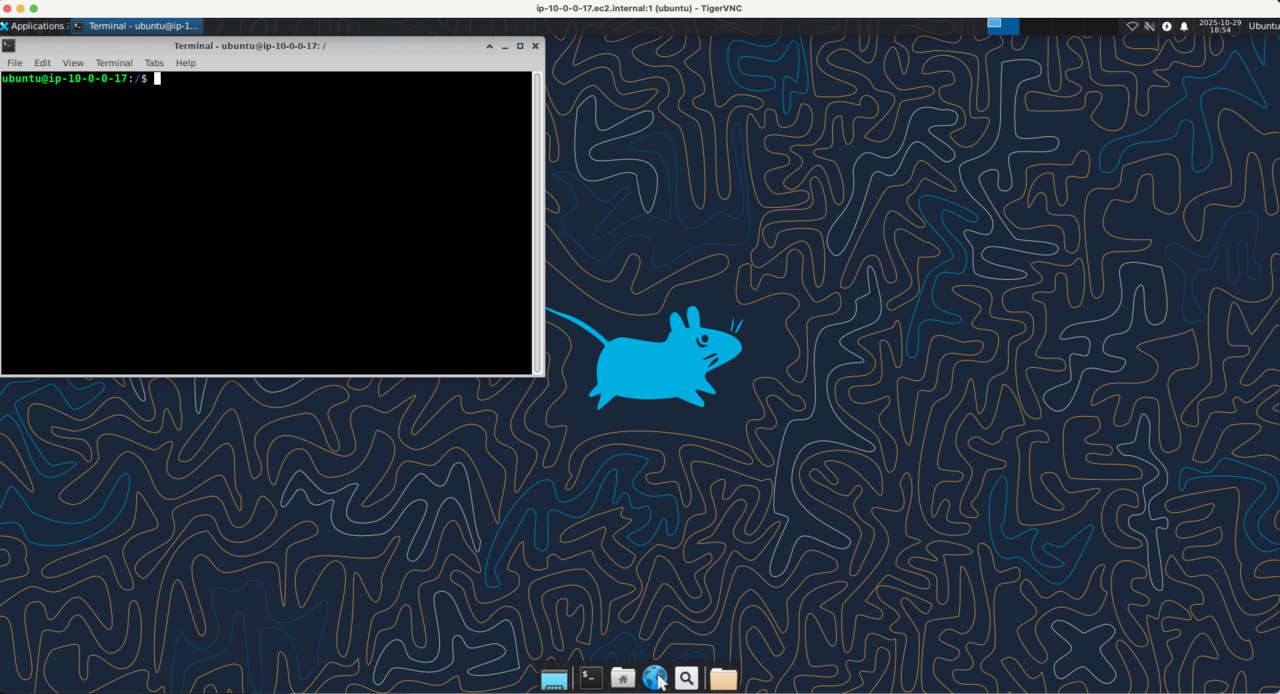
Task: Open the File menu in the terminal
Action: click(14, 62)
